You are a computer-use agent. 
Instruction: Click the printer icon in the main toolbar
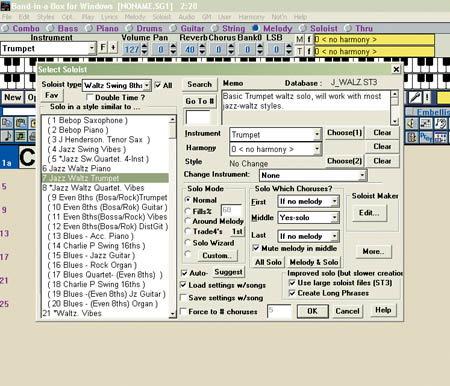(32, 136)
